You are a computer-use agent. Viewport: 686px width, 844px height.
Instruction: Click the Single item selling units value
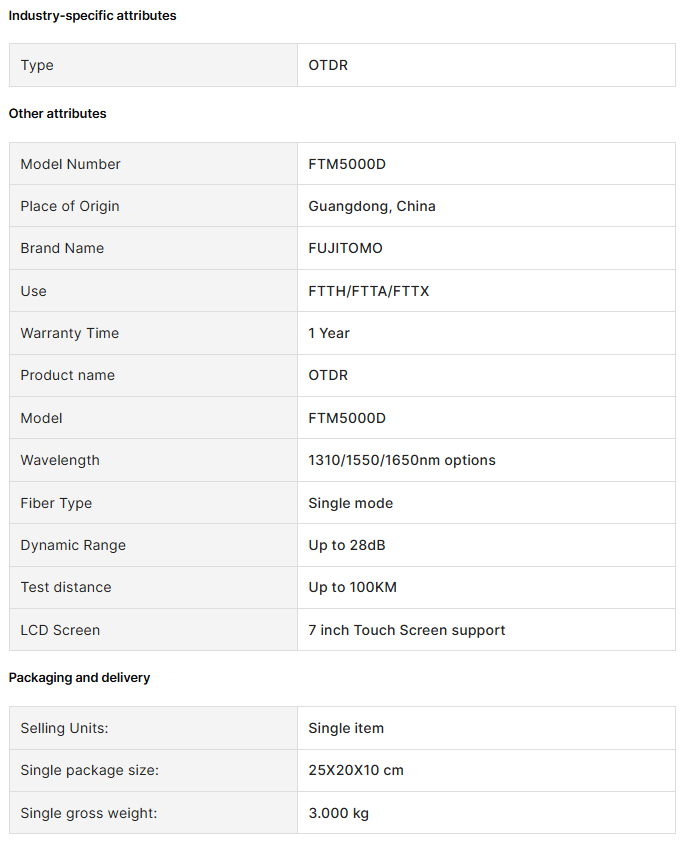pos(346,728)
